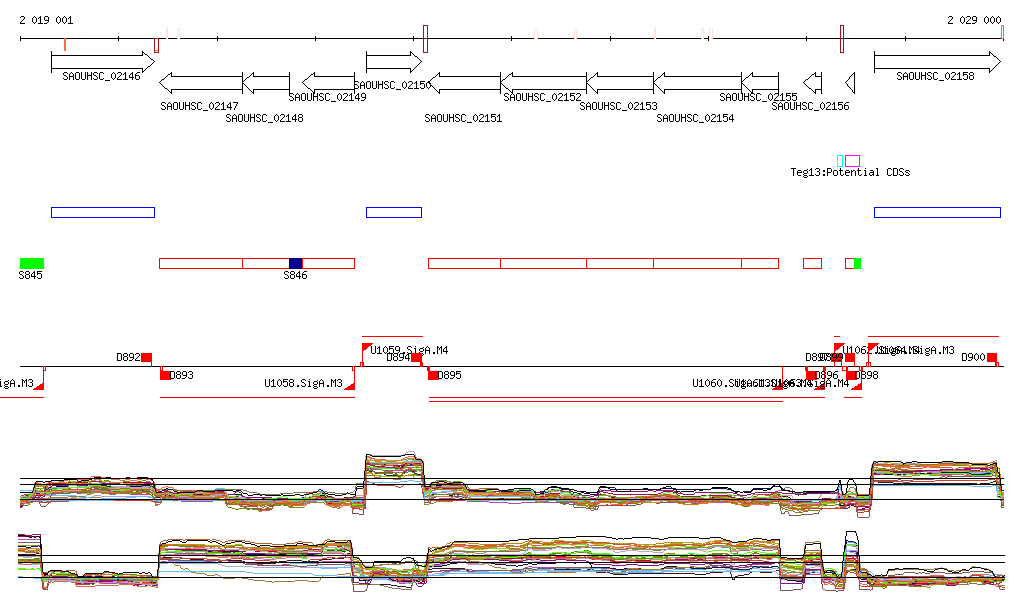Click the red ruler box above SAOUHSC_02156
The image size is (1024, 611).
[842, 39]
